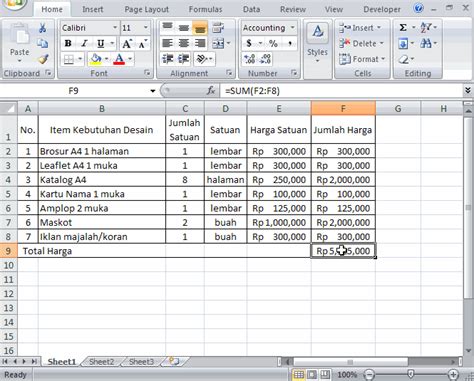Align text left
This screenshot has height=381, width=474.
(x=168, y=43)
